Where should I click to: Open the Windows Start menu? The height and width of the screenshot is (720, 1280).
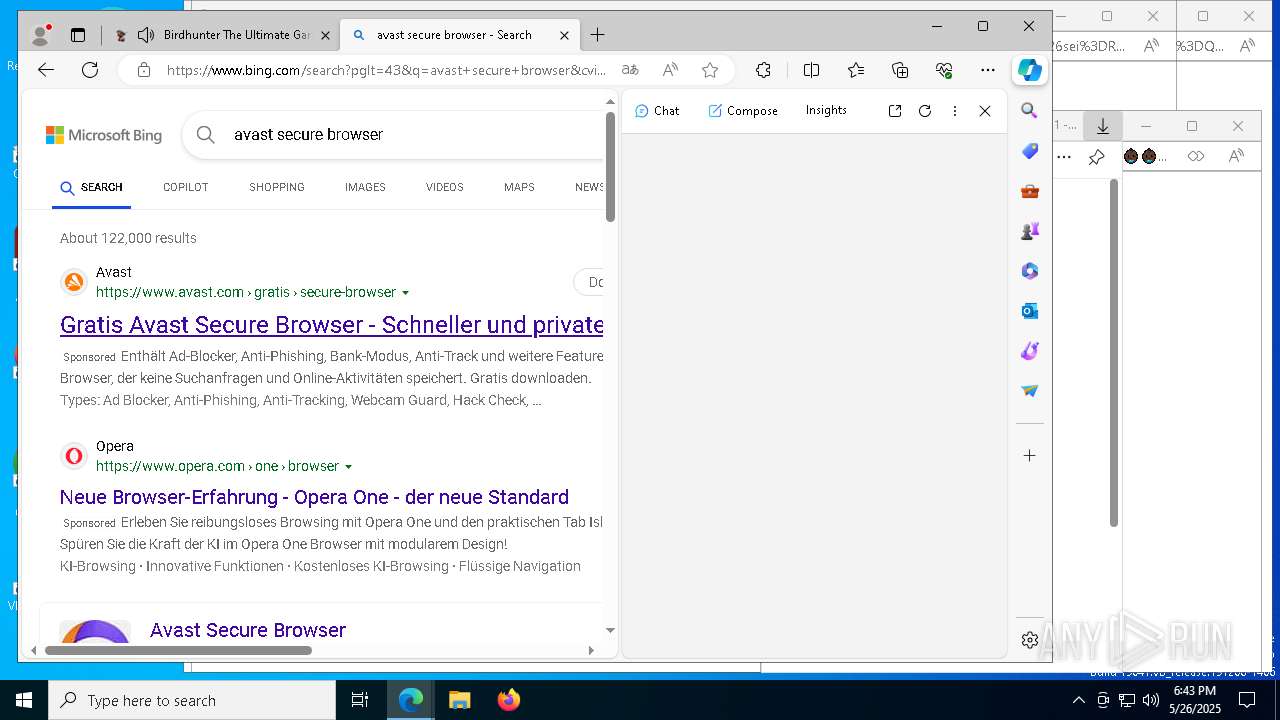click(24, 700)
